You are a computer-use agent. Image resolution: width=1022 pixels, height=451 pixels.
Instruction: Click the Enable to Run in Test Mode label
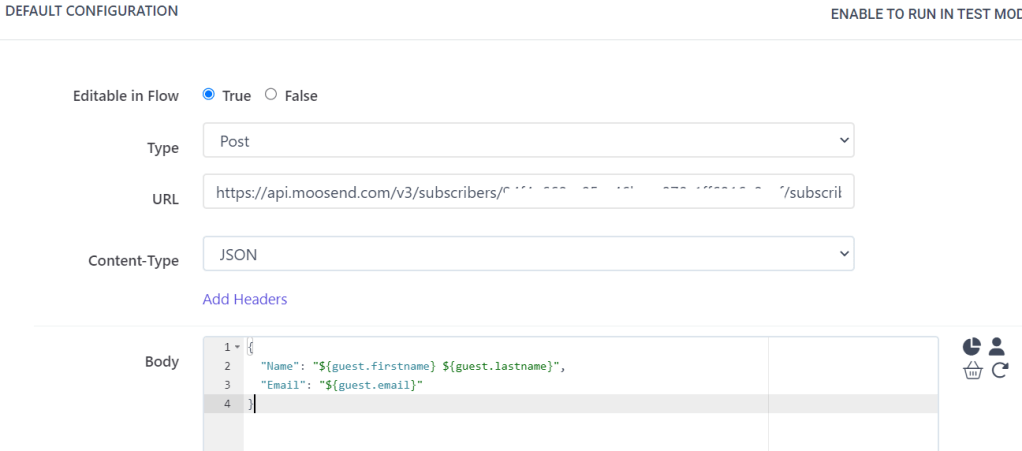point(925,15)
